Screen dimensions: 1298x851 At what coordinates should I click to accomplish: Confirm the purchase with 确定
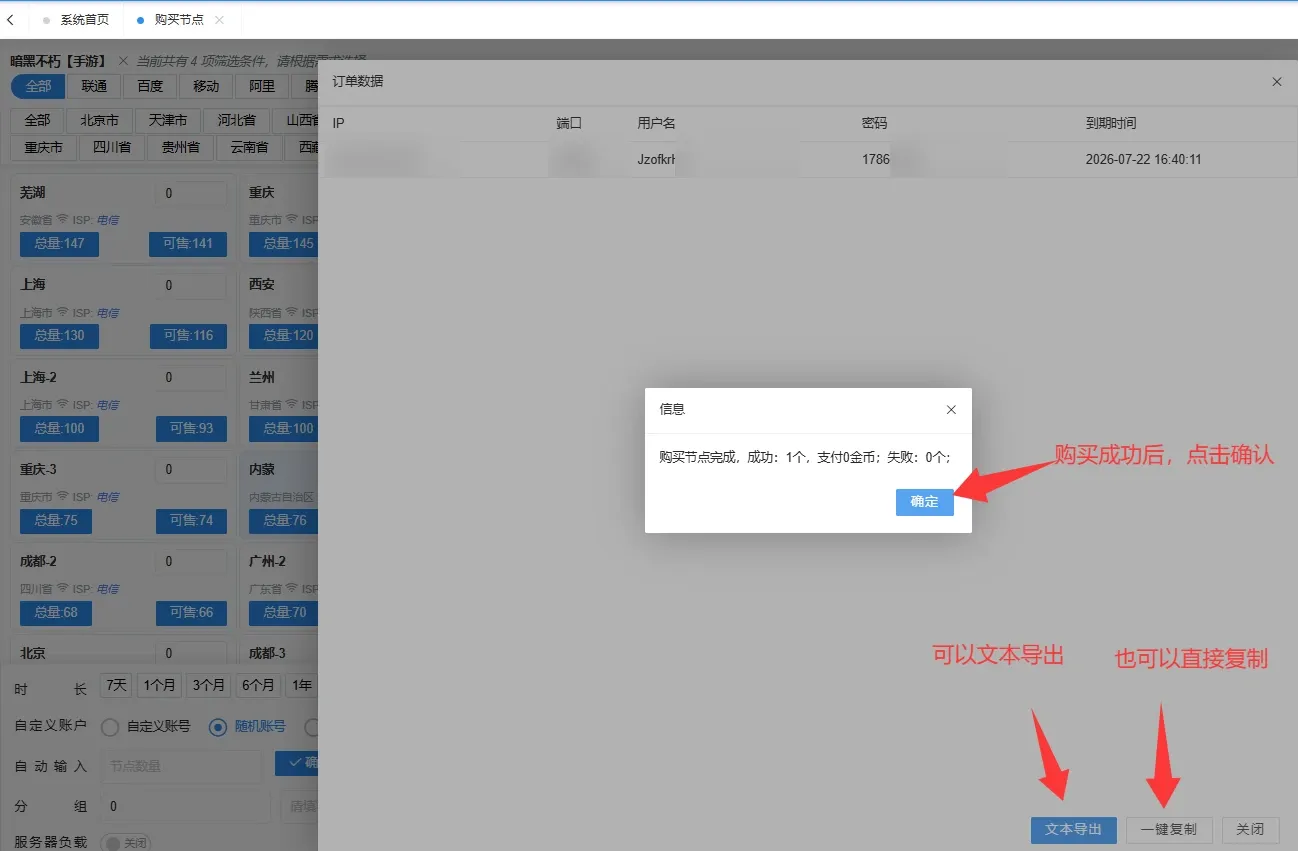tap(925, 502)
